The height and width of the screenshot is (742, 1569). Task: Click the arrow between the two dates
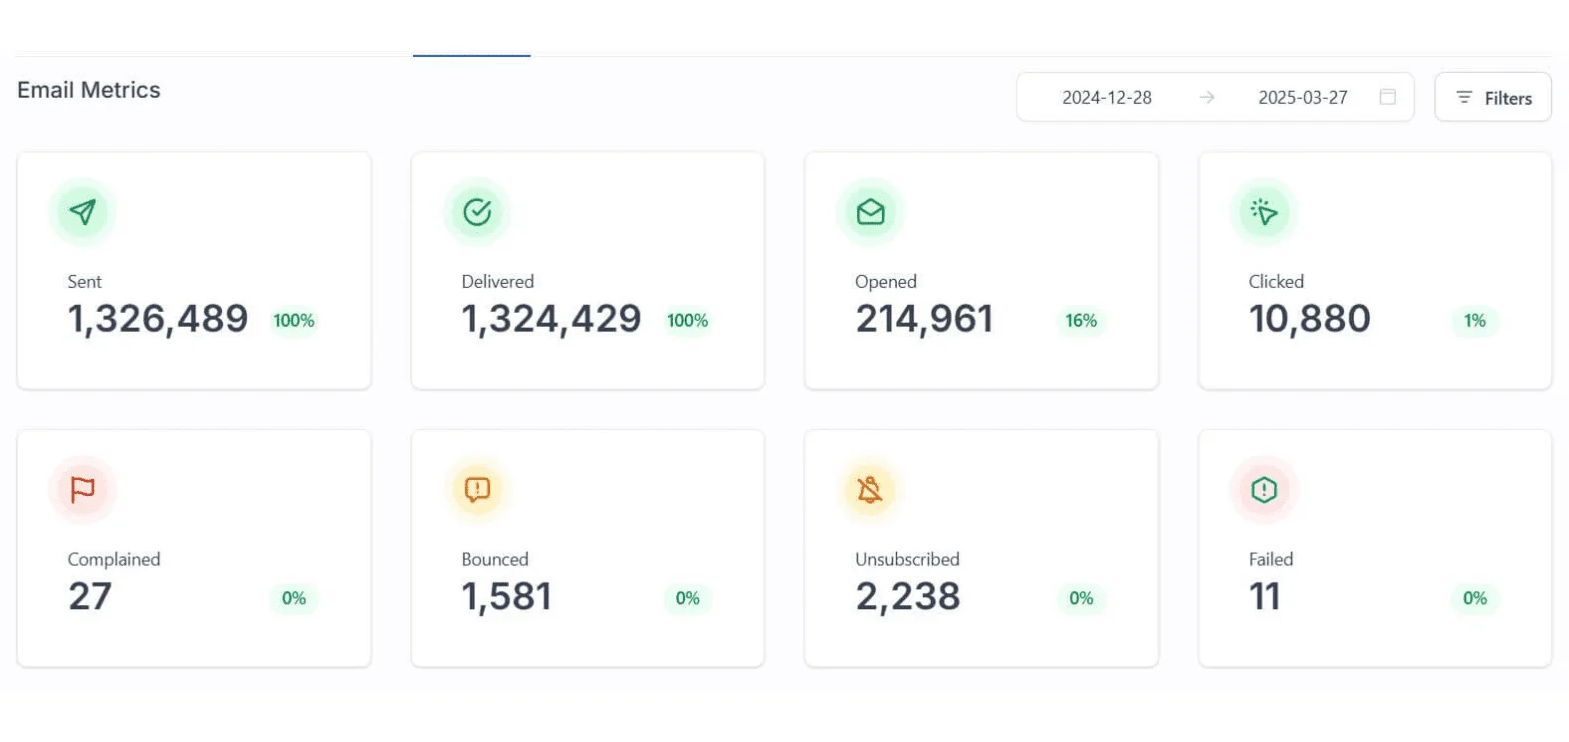(1207, 97)
